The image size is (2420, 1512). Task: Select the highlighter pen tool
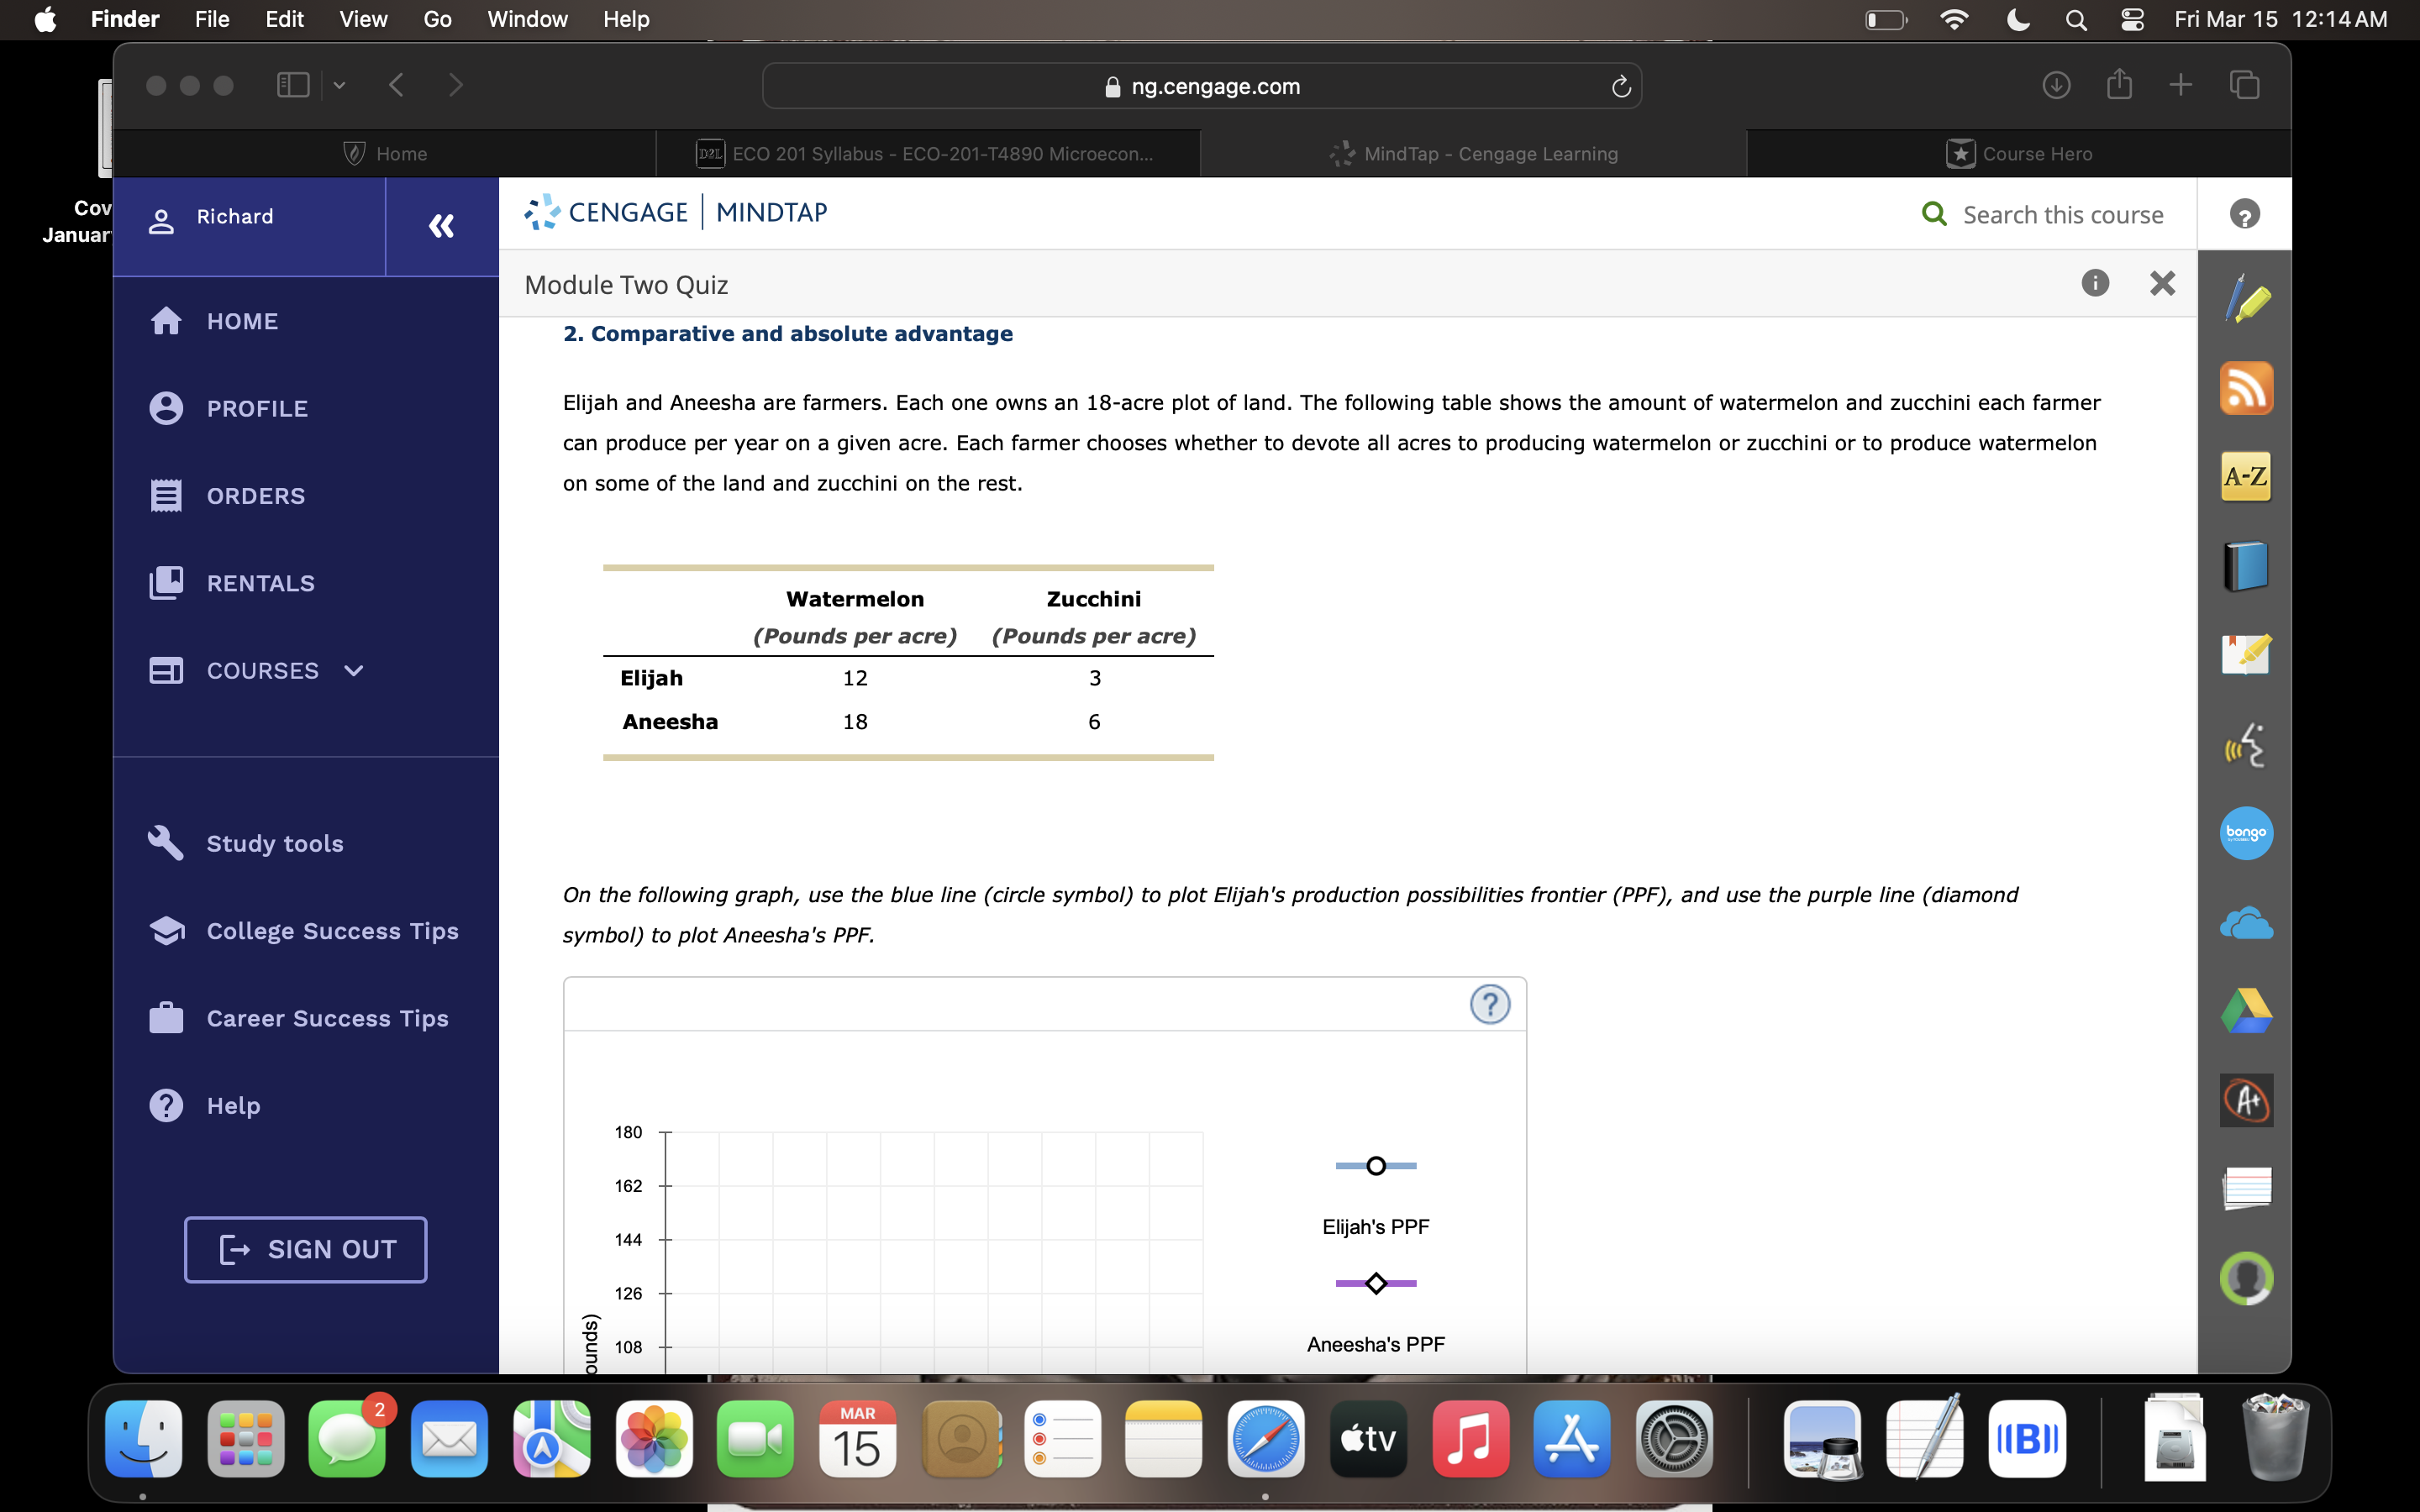point(2246,299)
